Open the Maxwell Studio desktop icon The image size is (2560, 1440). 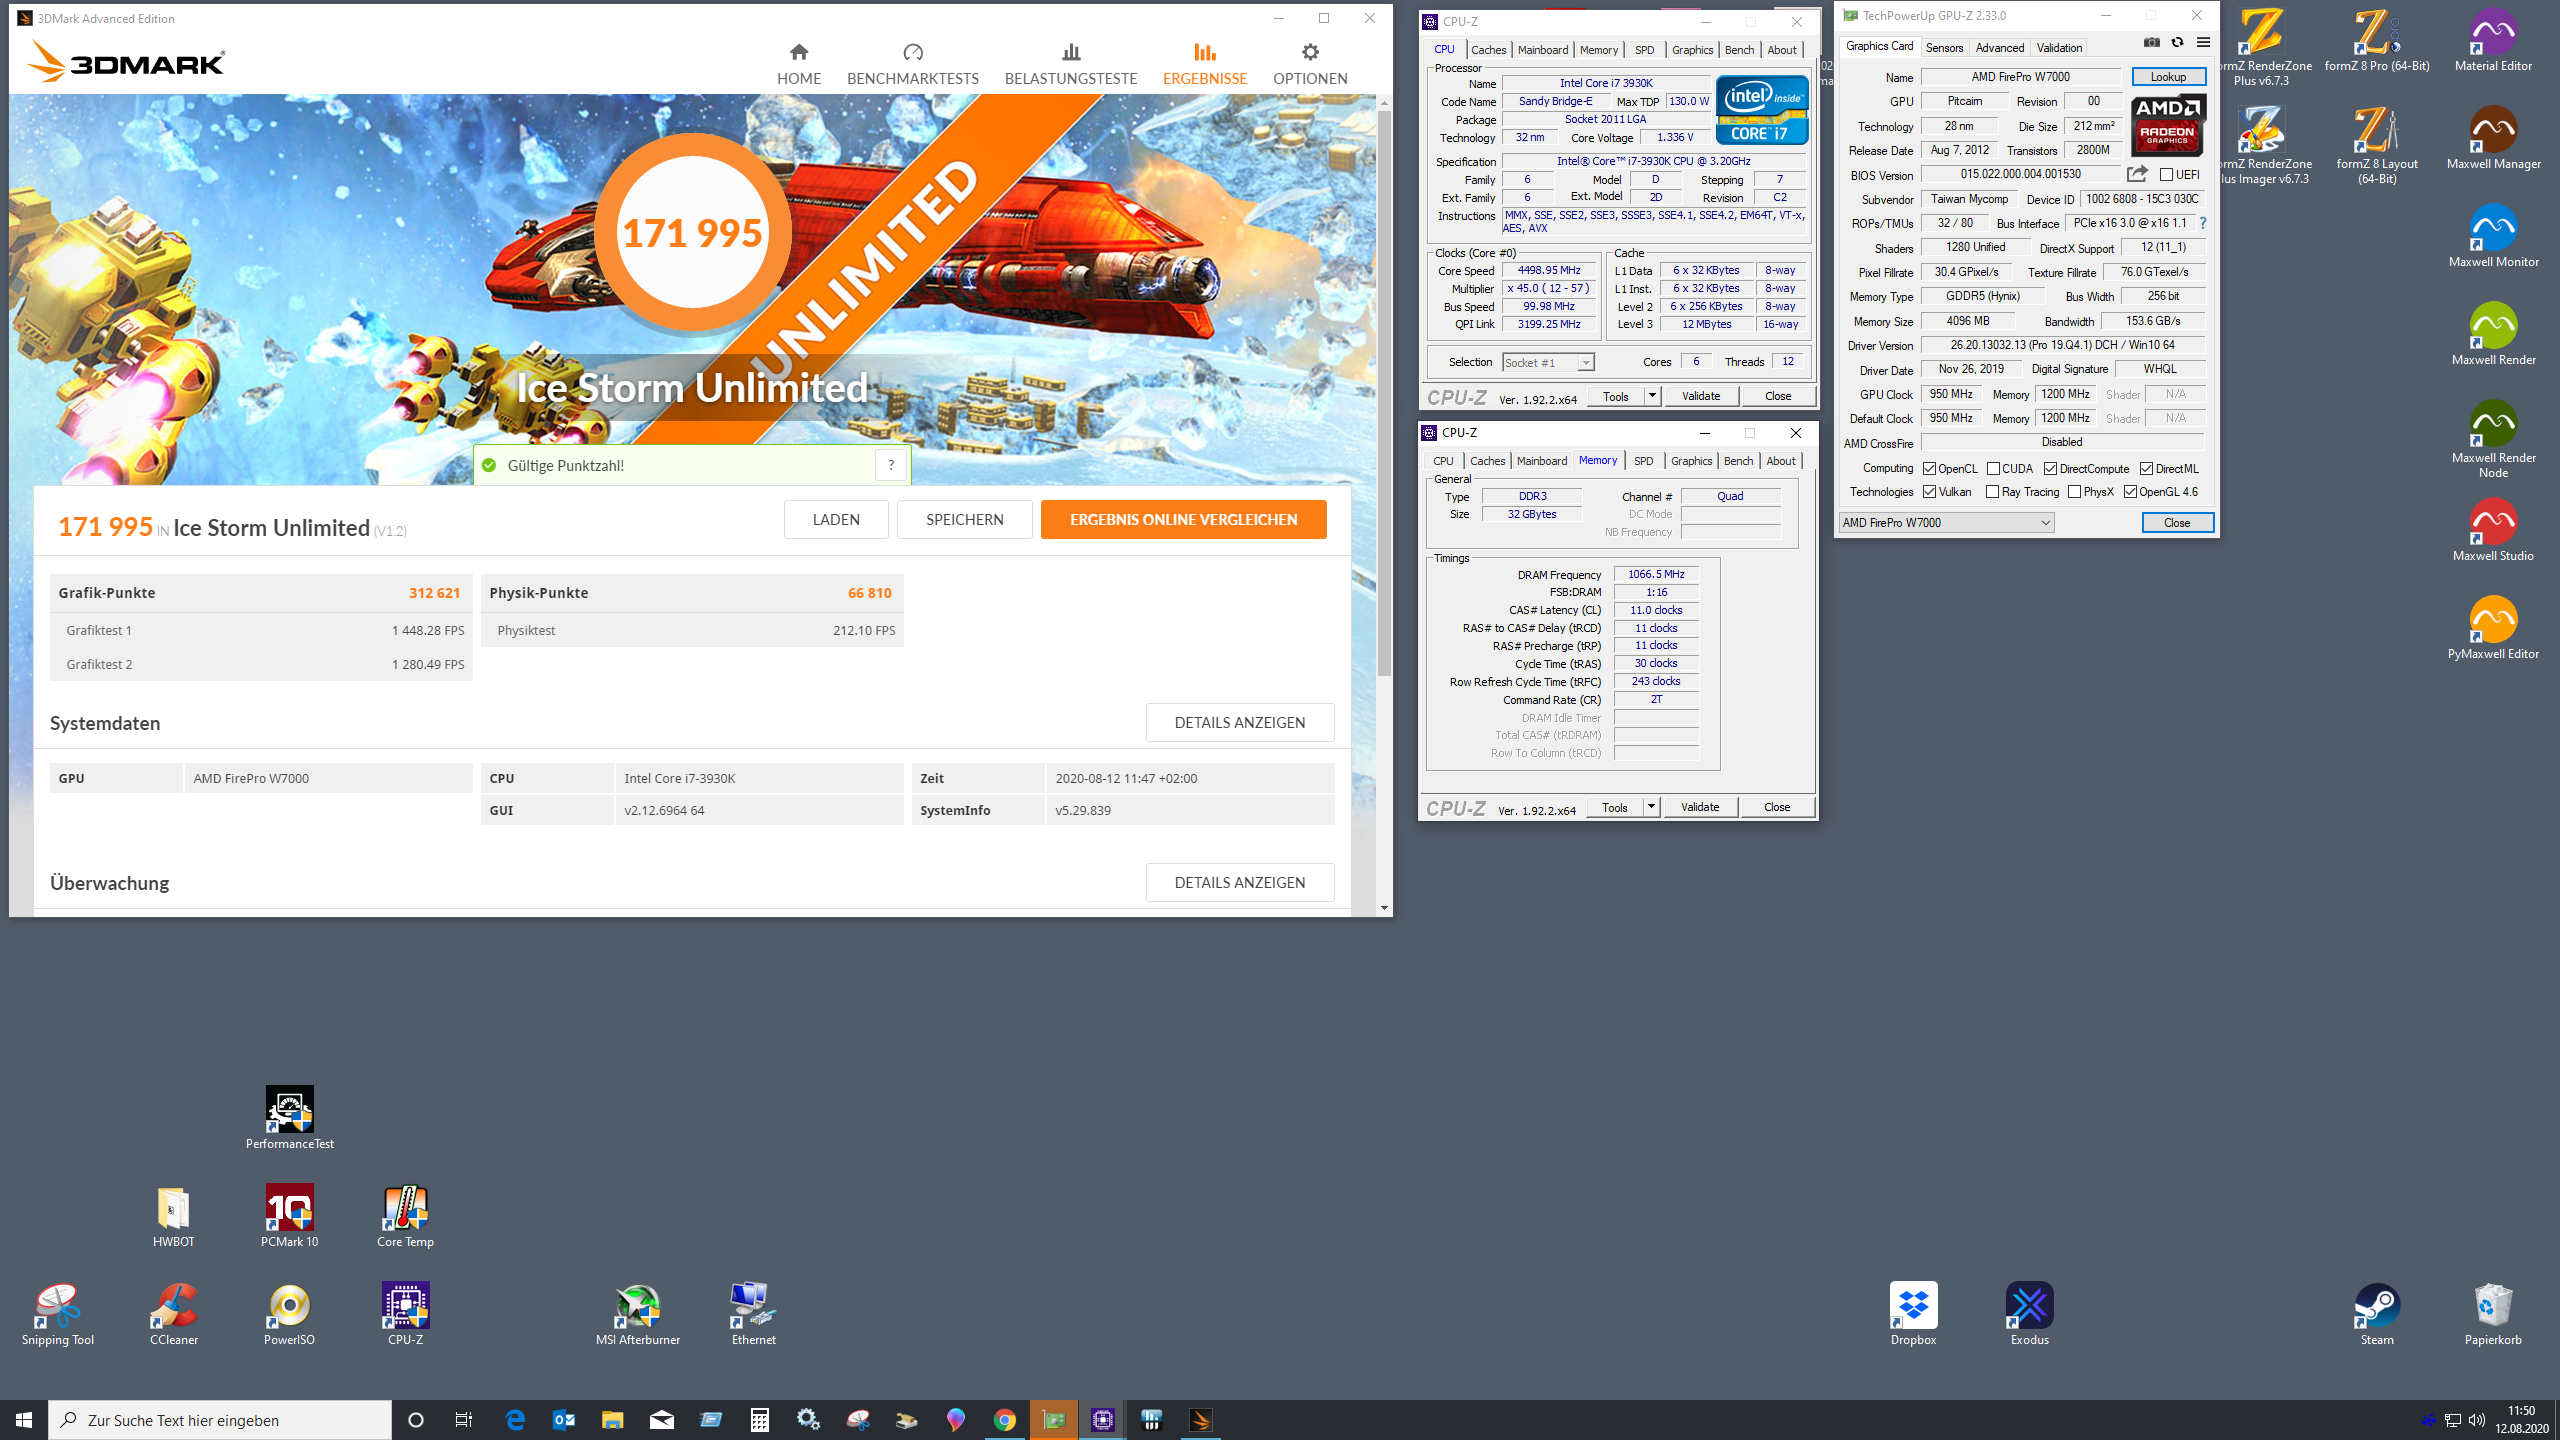coord(2493,531)
